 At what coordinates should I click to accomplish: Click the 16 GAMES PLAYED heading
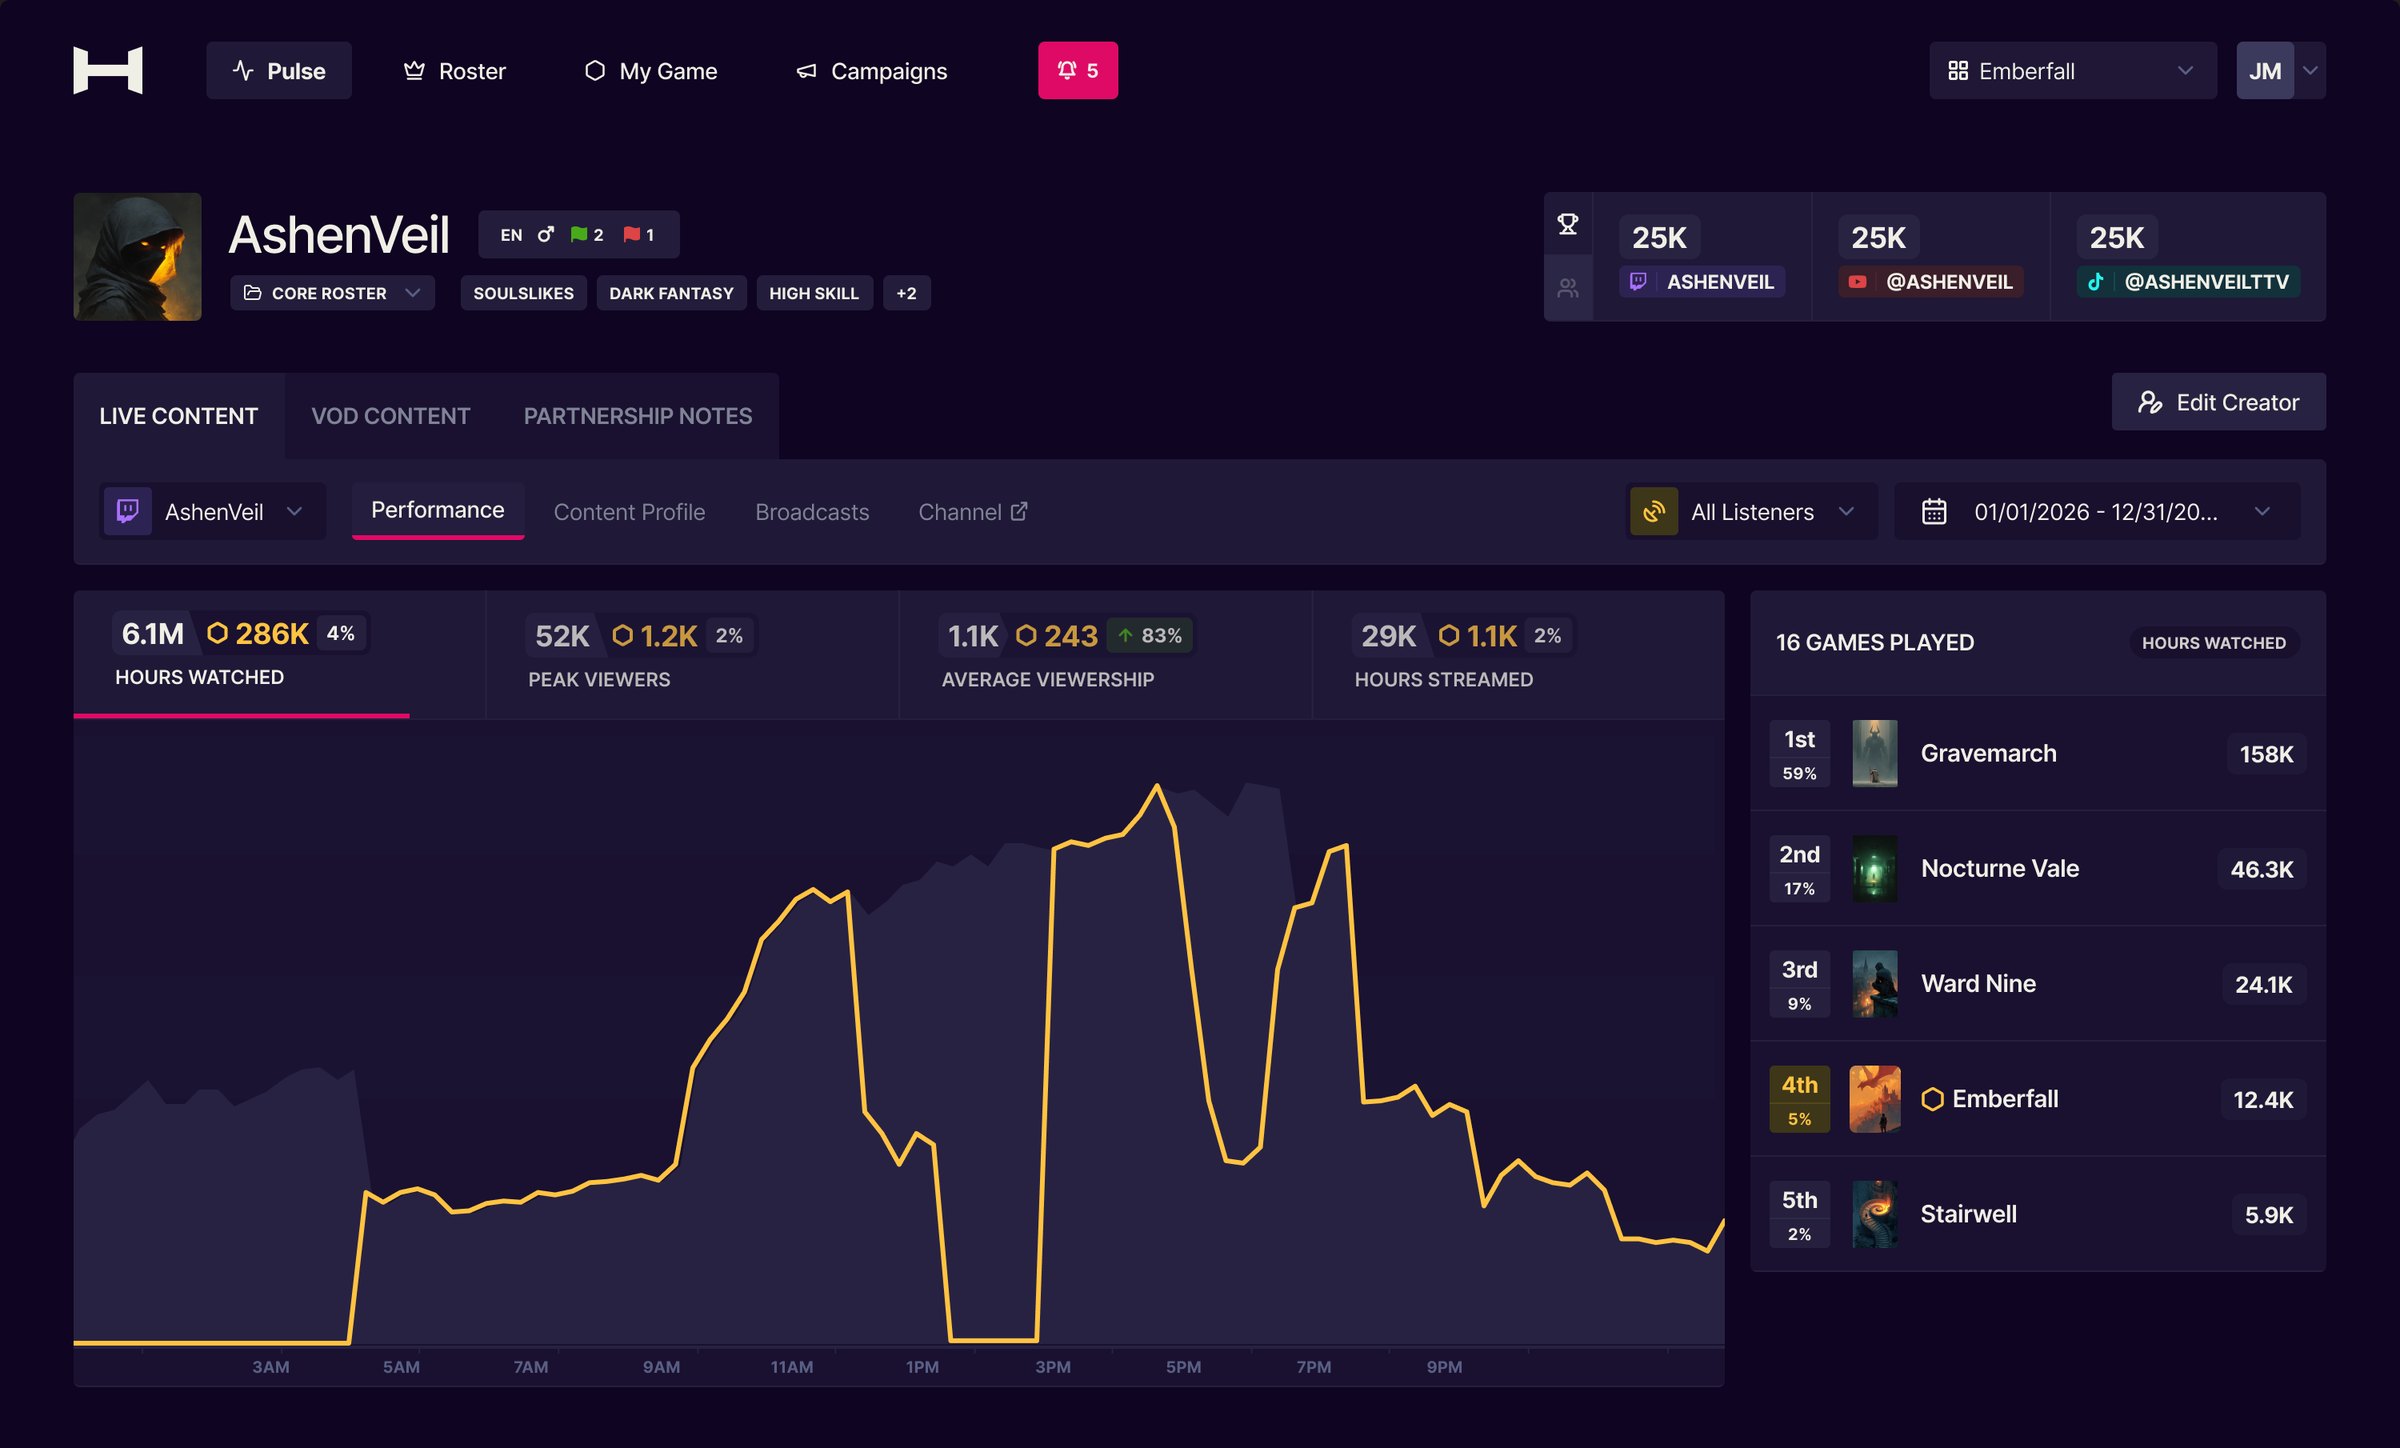point(1875,643)
